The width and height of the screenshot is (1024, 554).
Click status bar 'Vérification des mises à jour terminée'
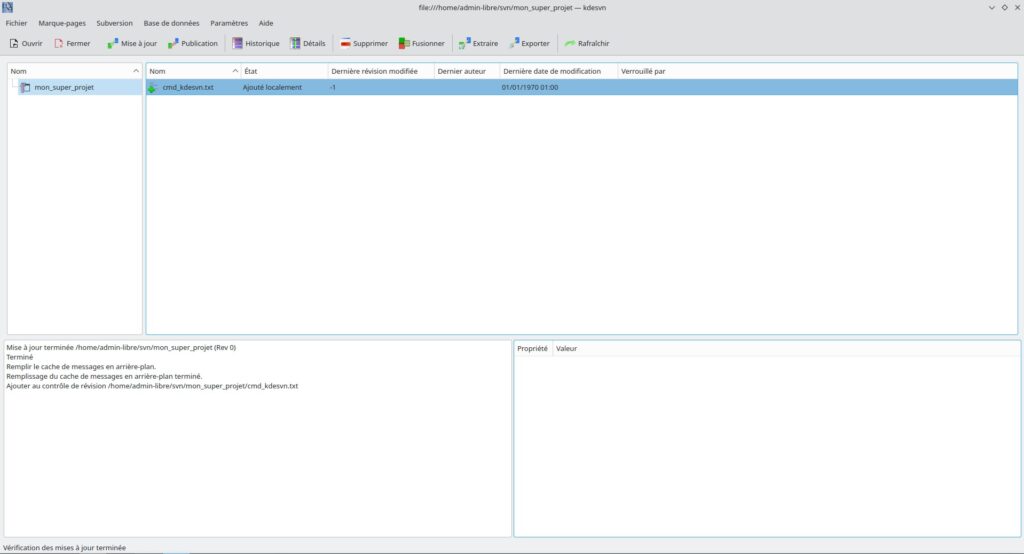pos(65,547)
